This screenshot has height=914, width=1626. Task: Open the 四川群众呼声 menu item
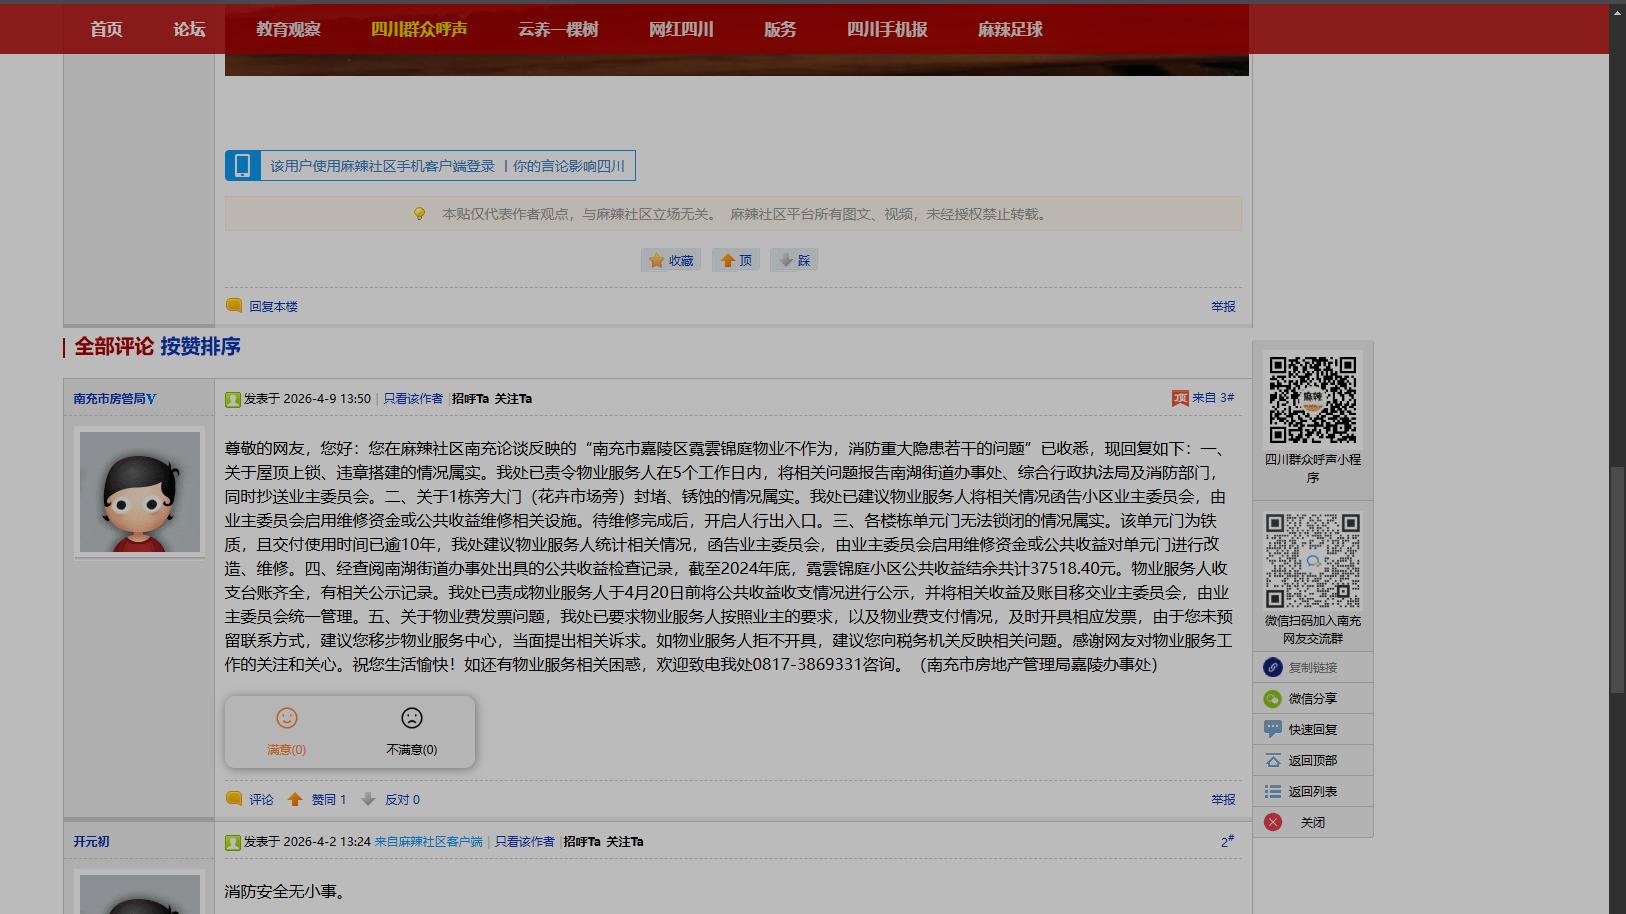click(x=421, y=29)
